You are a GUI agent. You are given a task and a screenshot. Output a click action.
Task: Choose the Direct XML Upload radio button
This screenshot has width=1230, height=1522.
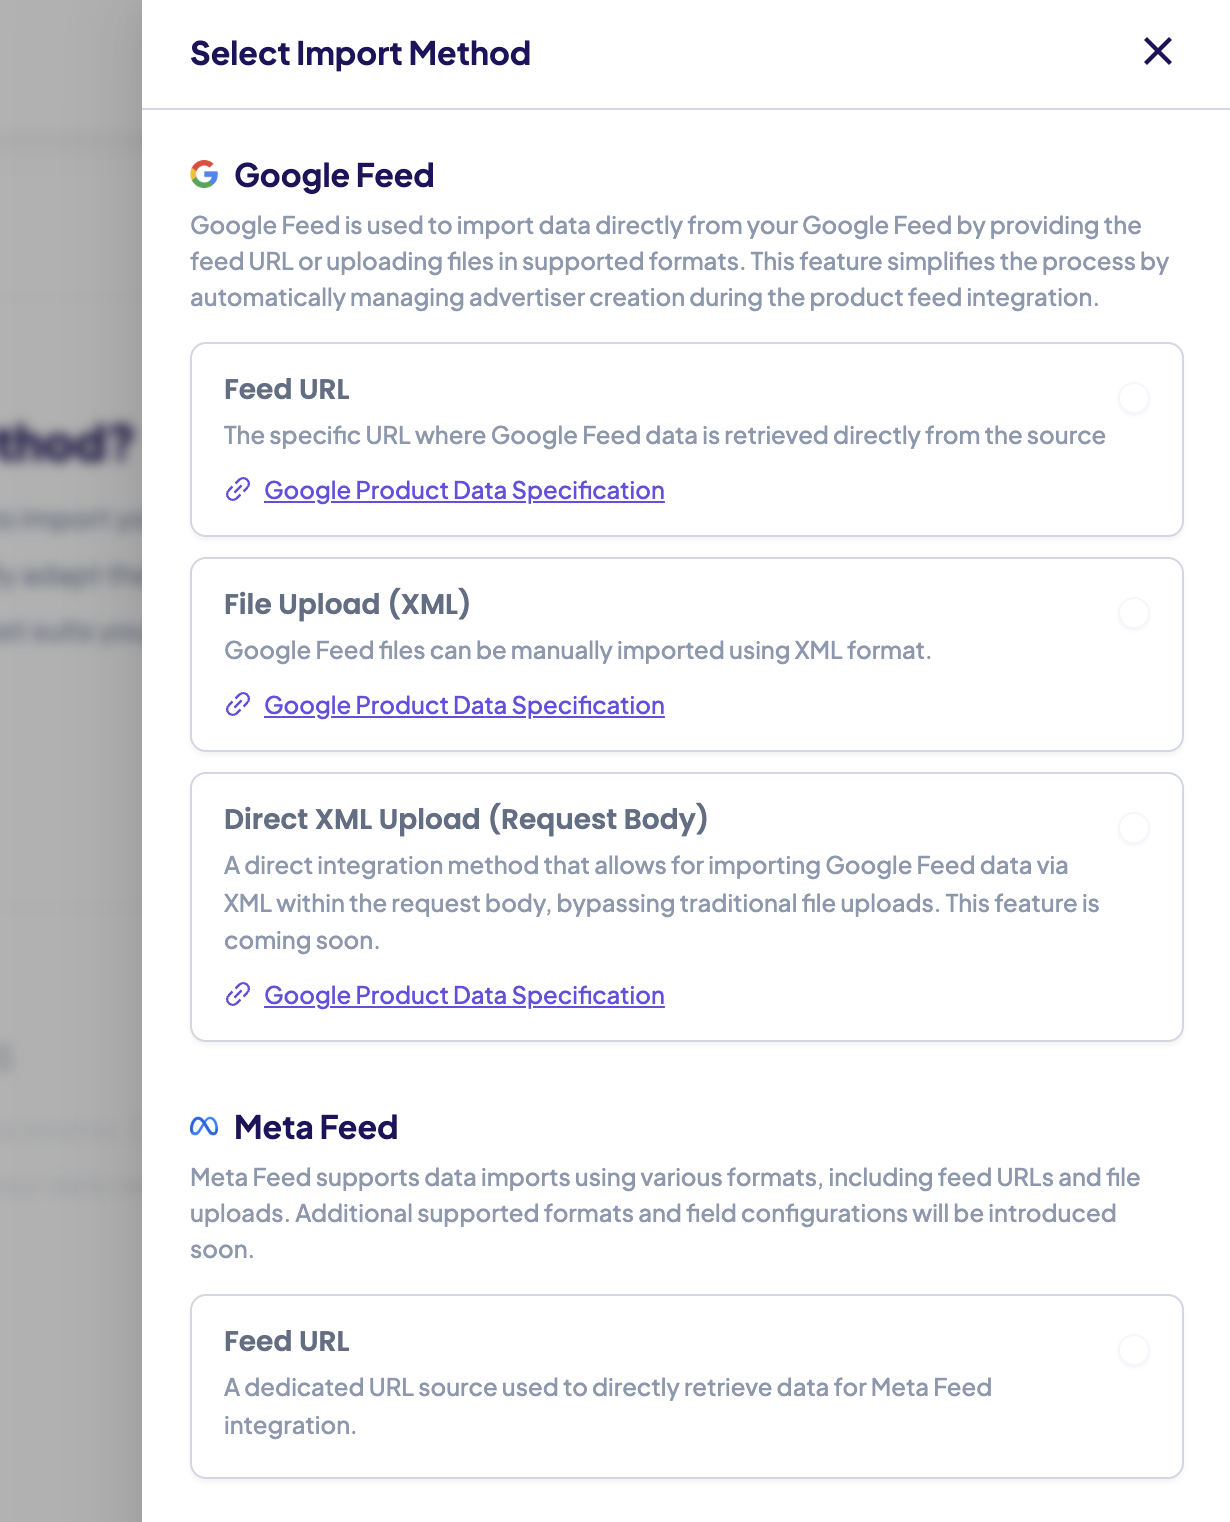click(x=1134, y=828)
